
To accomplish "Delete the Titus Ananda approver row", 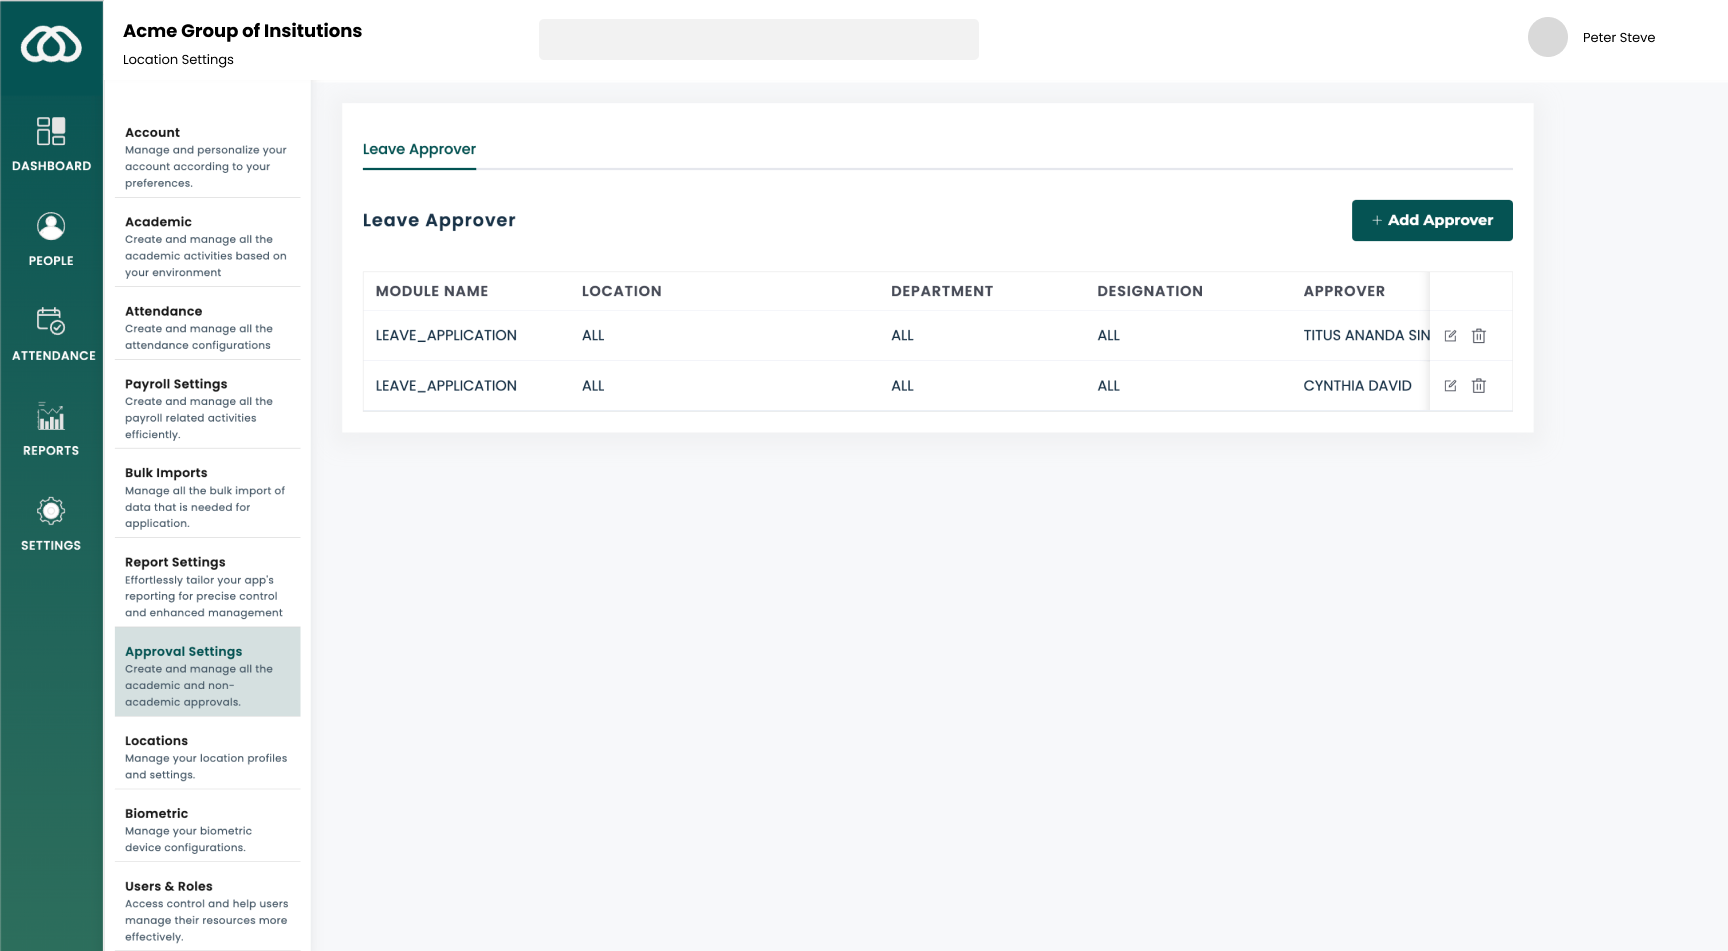I will [1479, 336].
